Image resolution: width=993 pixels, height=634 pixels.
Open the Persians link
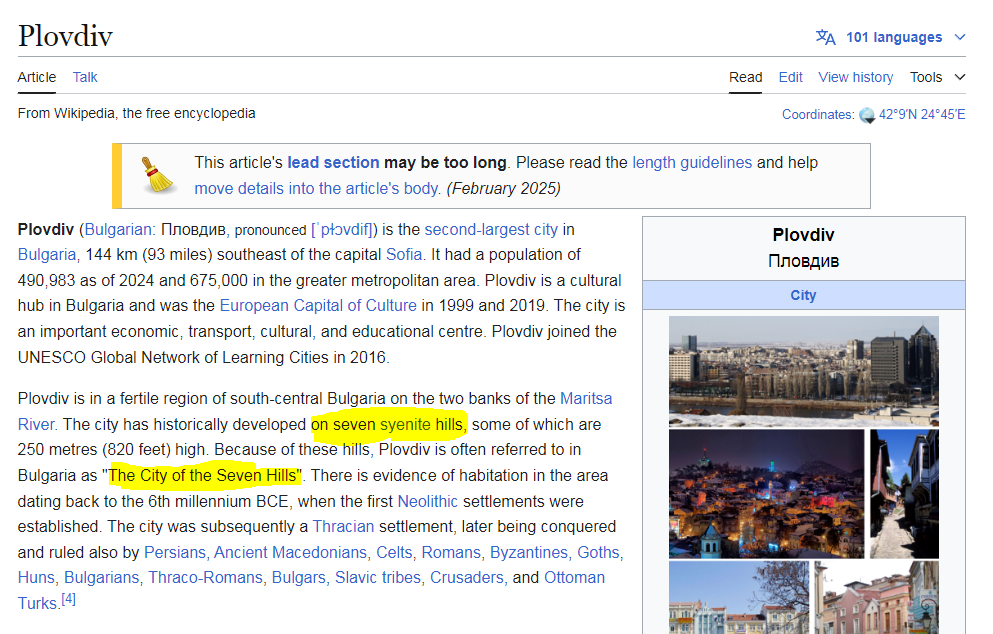[x=175, y=553]
